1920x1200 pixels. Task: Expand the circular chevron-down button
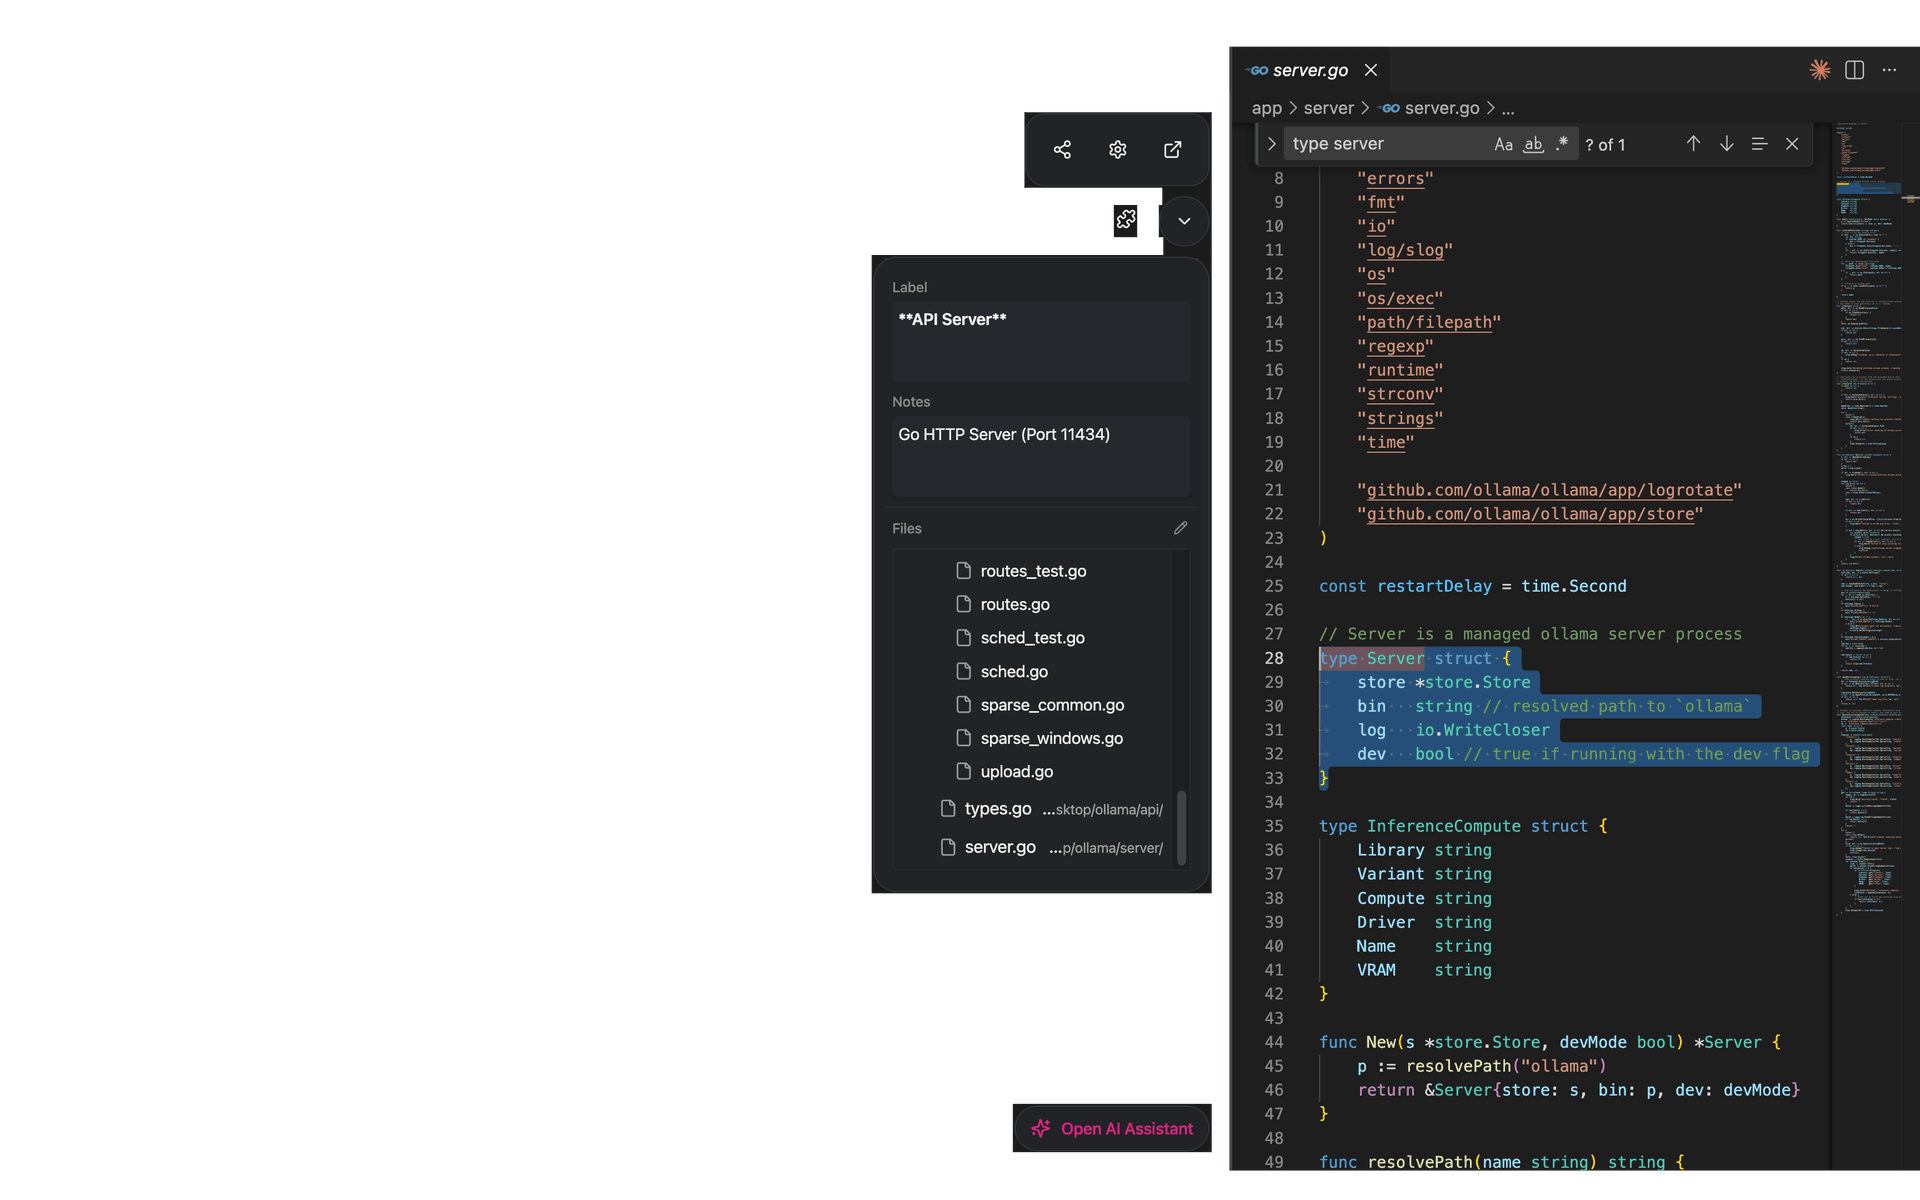pos(1183,220)
